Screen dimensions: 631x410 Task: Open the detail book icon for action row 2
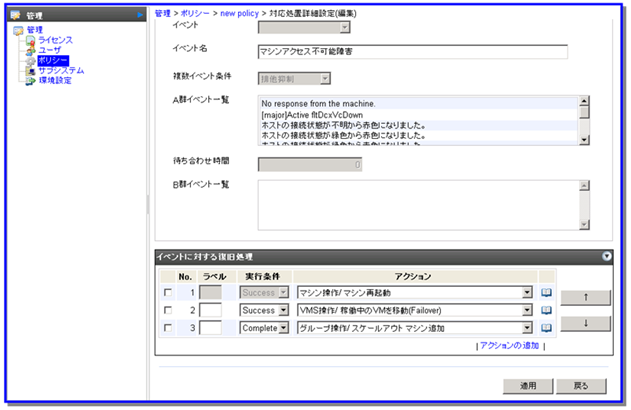[546, 310]
